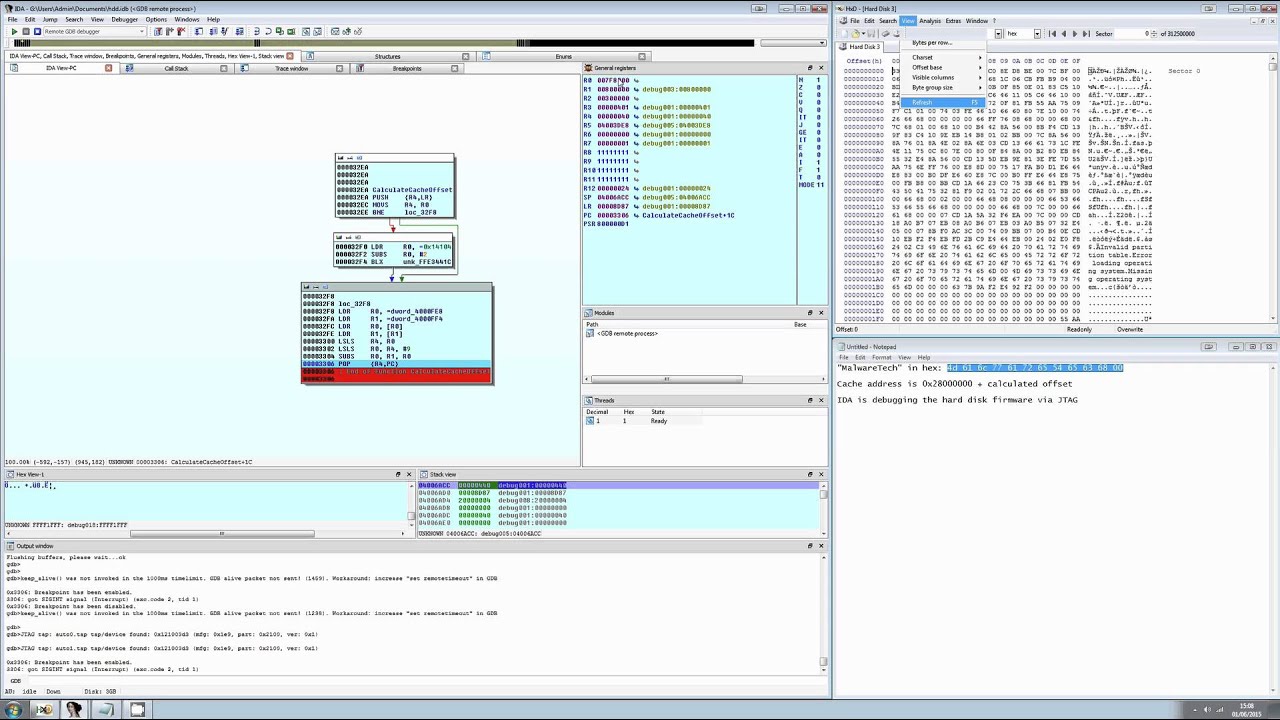The height and width of the screenshot is (720, 1280).
Task: Float the Modules panel
Action: click(810, 313)
